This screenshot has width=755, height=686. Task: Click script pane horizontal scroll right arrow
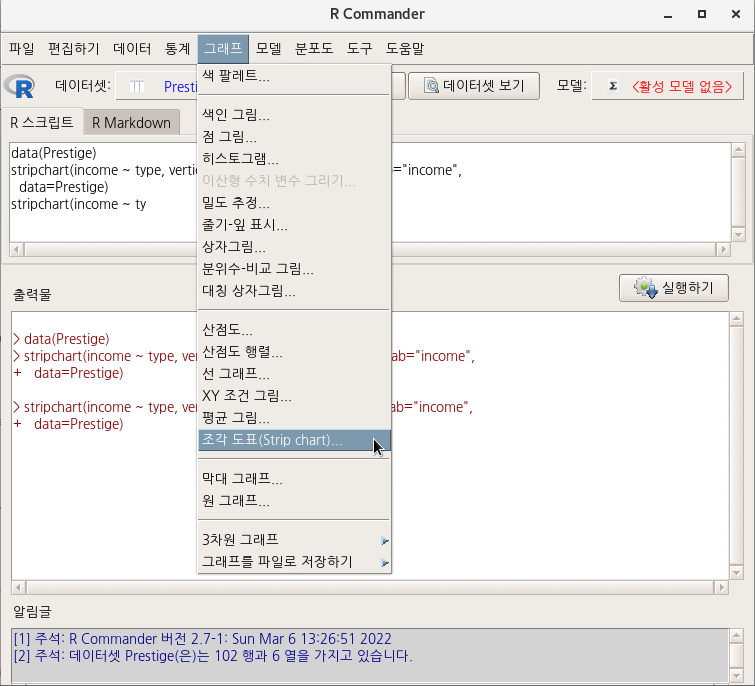tap(722, 249)
